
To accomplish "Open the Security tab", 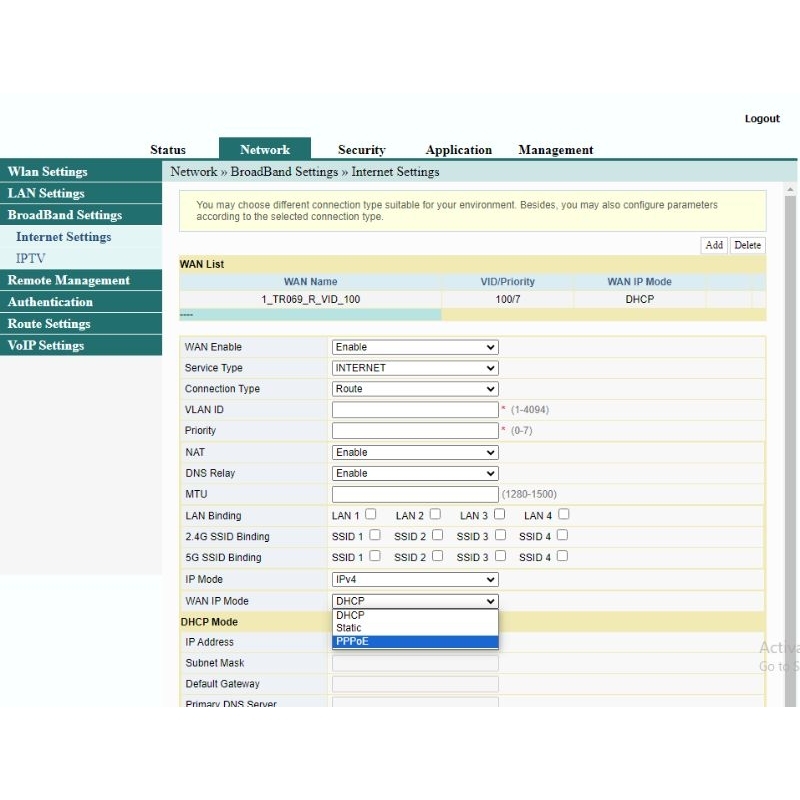I will tap(361, 150).
